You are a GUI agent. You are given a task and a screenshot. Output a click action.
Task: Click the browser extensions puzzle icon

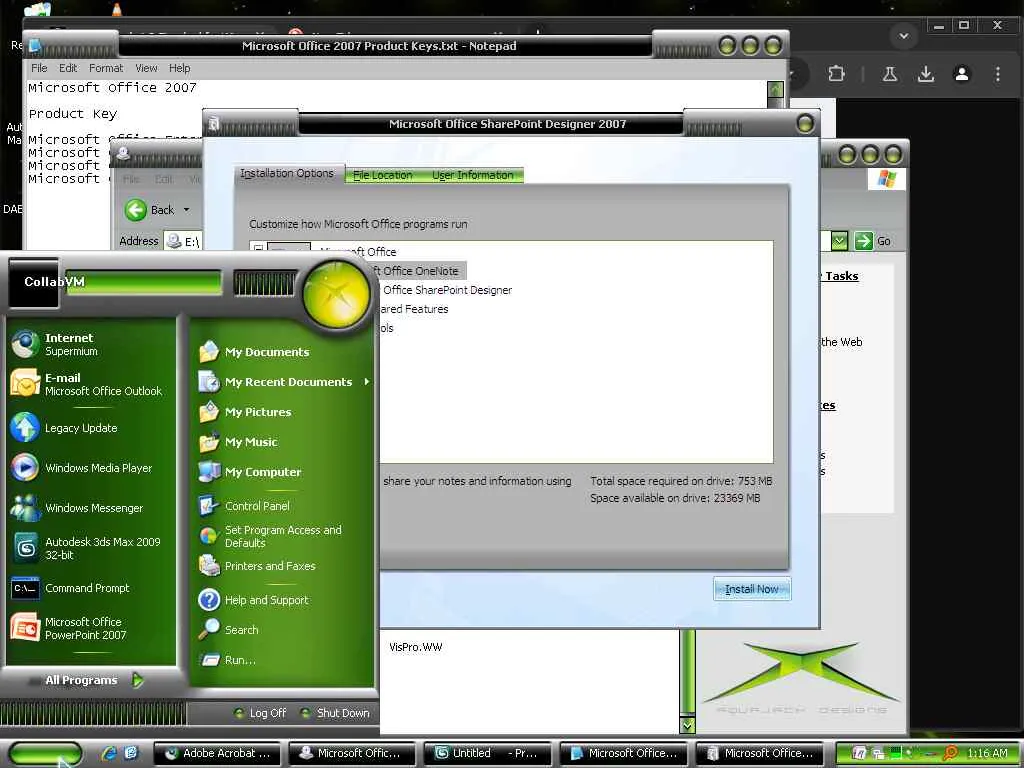point(836,74)
